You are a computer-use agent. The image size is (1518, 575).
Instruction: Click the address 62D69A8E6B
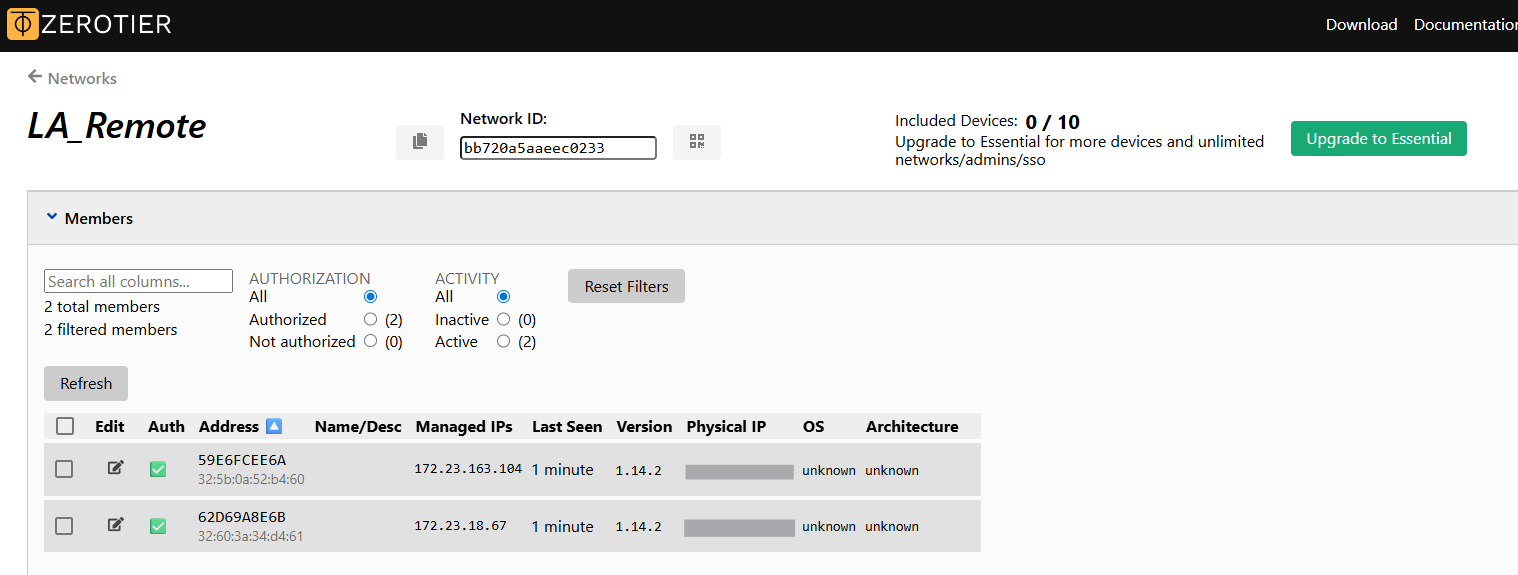pos(242,517)
